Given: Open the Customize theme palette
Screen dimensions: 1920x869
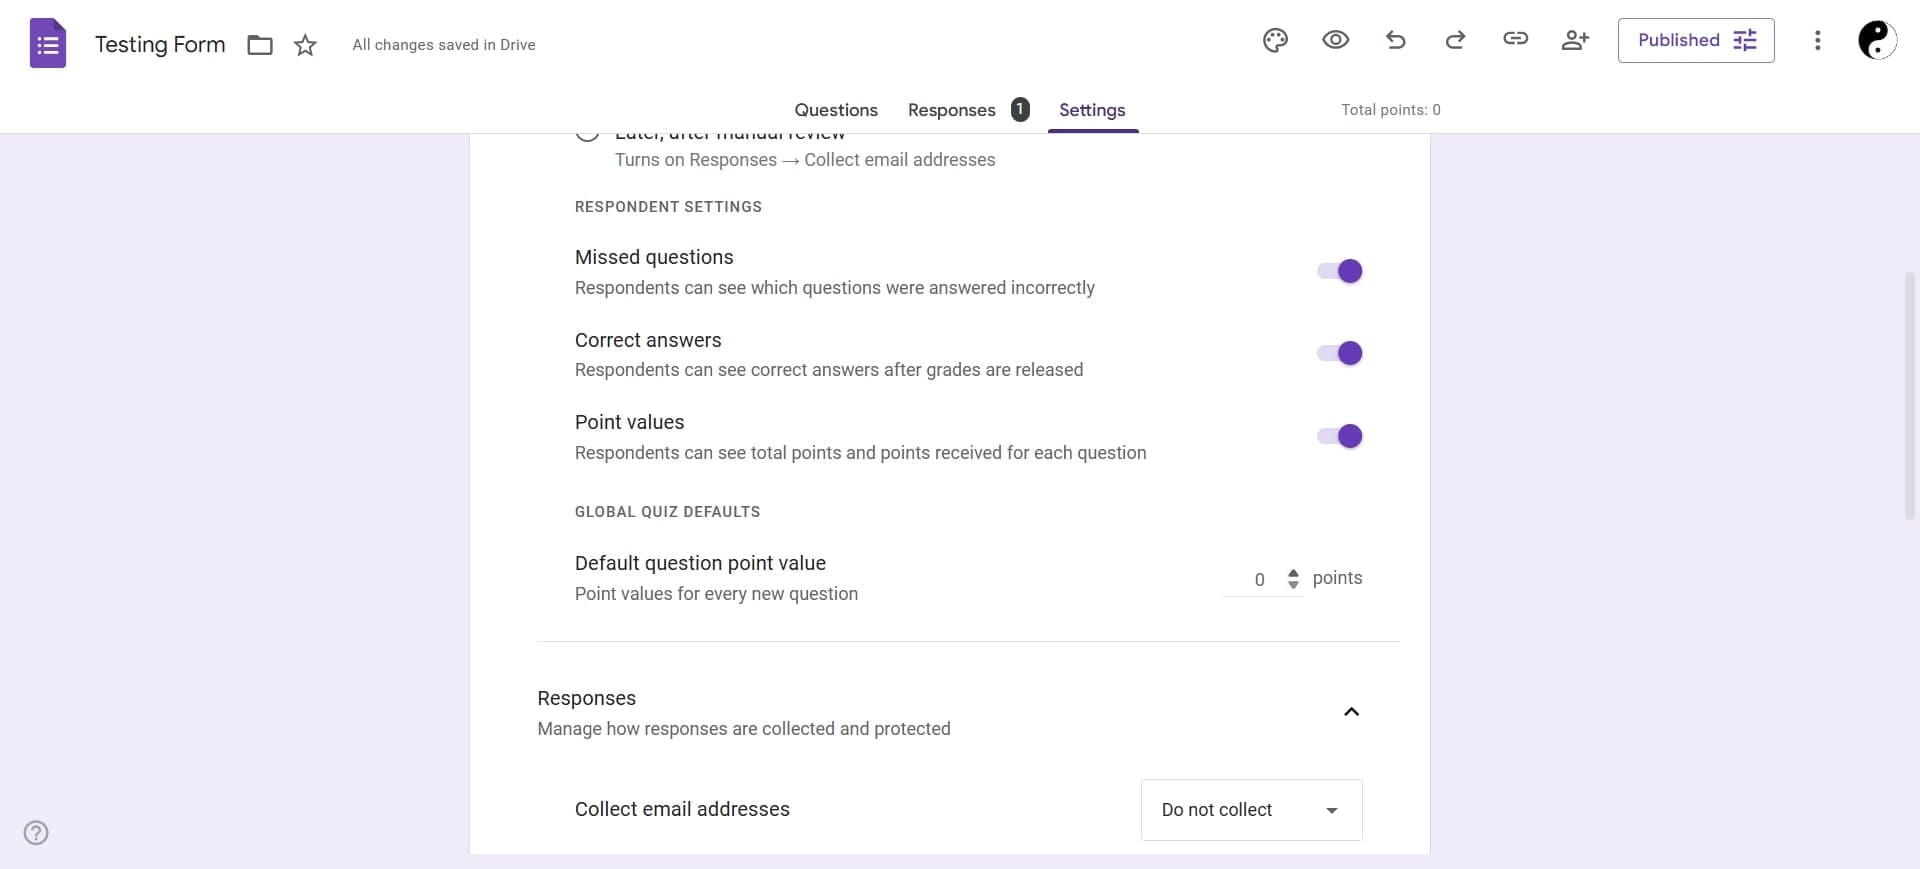Looking at the screenshot, I should coord(1275,41).
